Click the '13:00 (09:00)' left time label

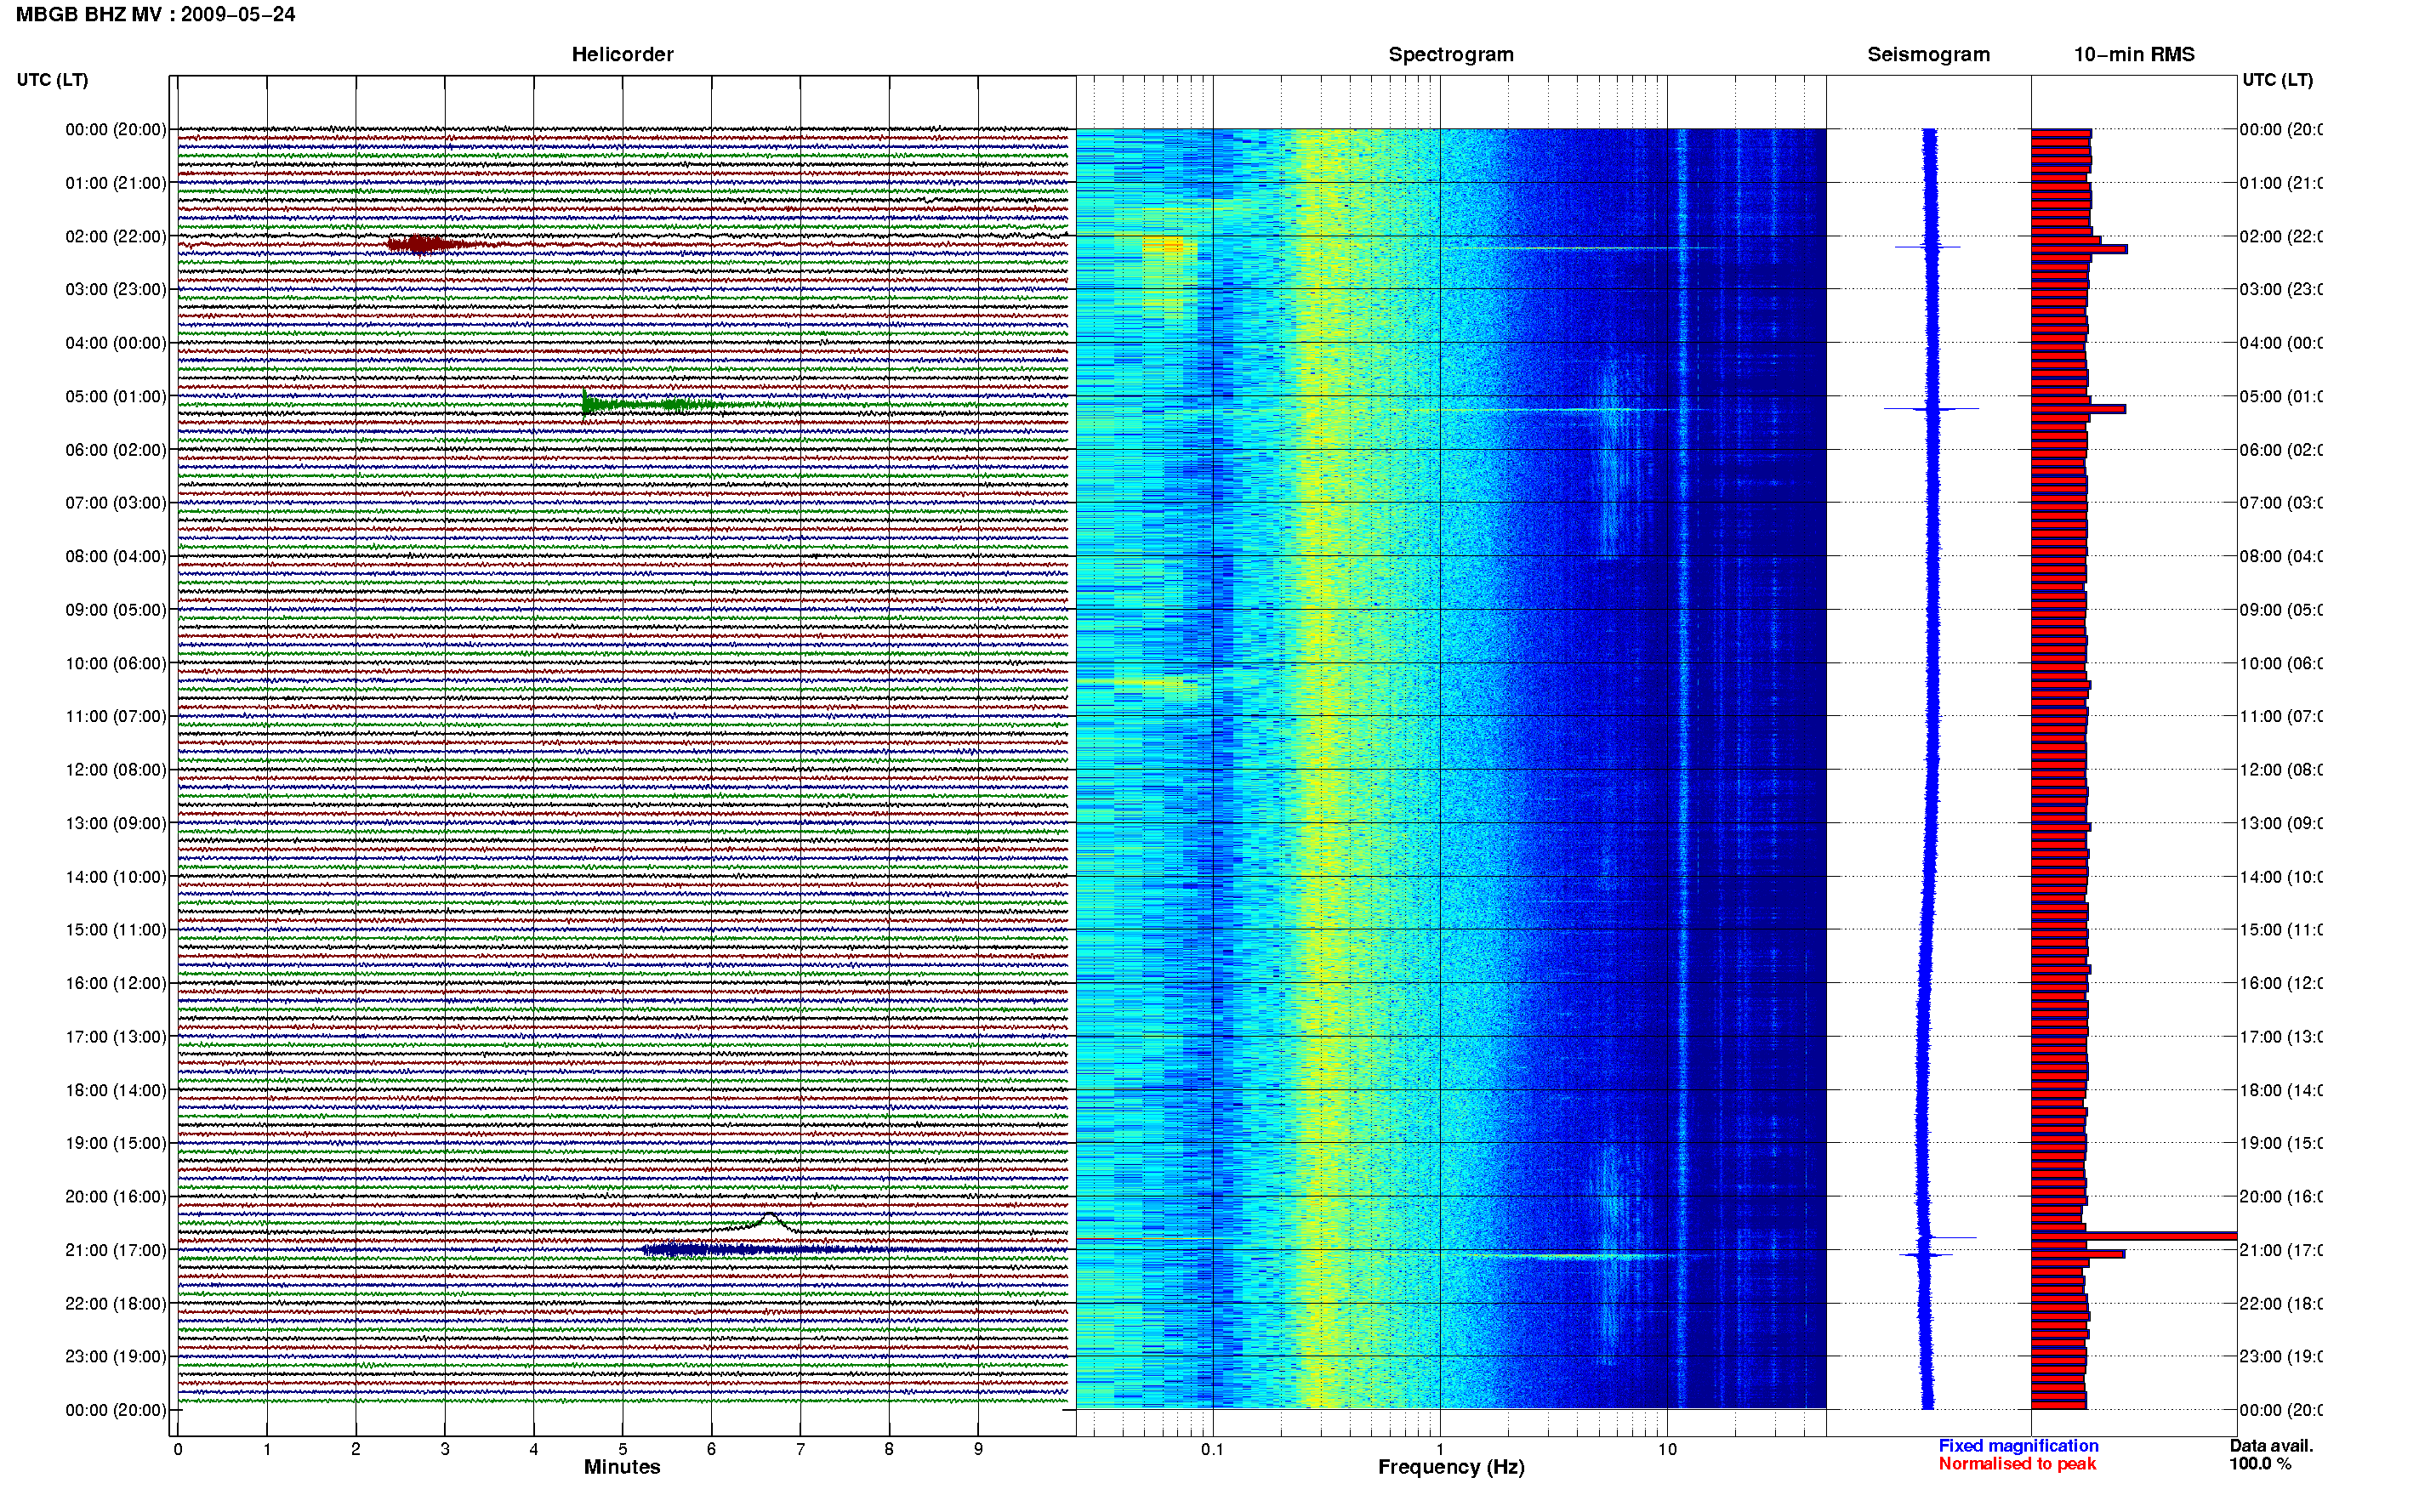tap(116, 823)
